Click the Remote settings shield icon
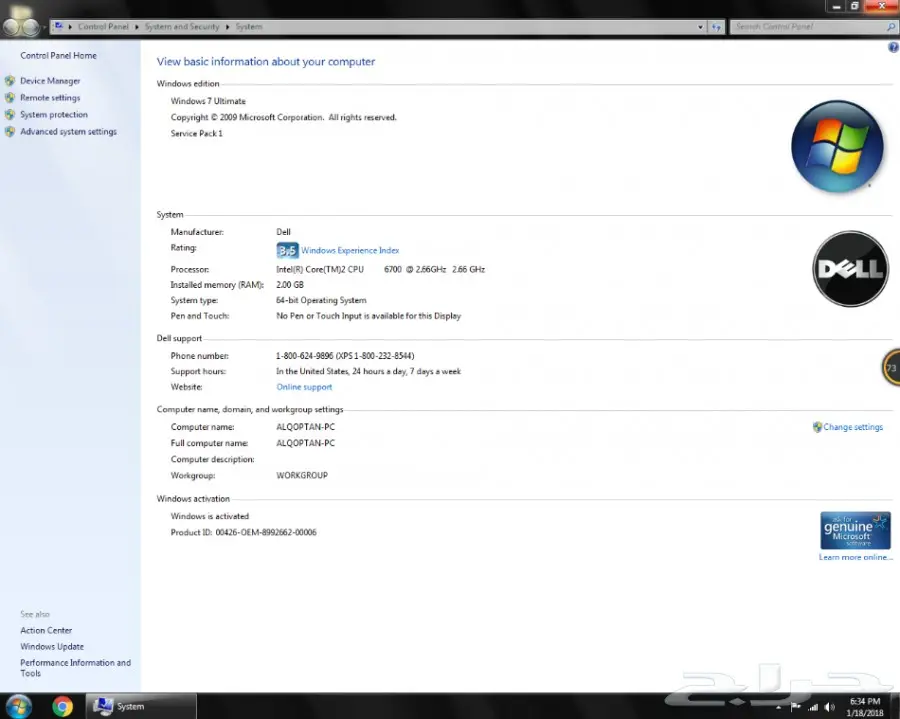Image resolution: width=900 pixels, height=719 pixels. coord(10,98)
